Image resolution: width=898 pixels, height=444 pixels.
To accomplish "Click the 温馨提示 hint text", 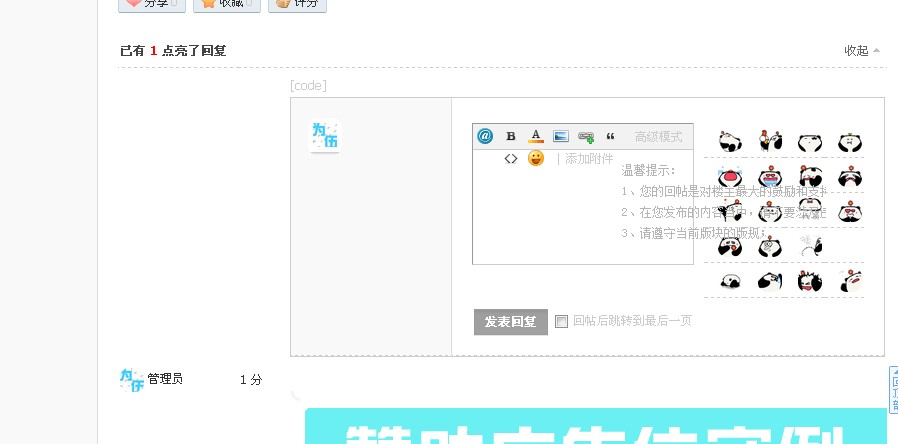I will click(649, 170).
